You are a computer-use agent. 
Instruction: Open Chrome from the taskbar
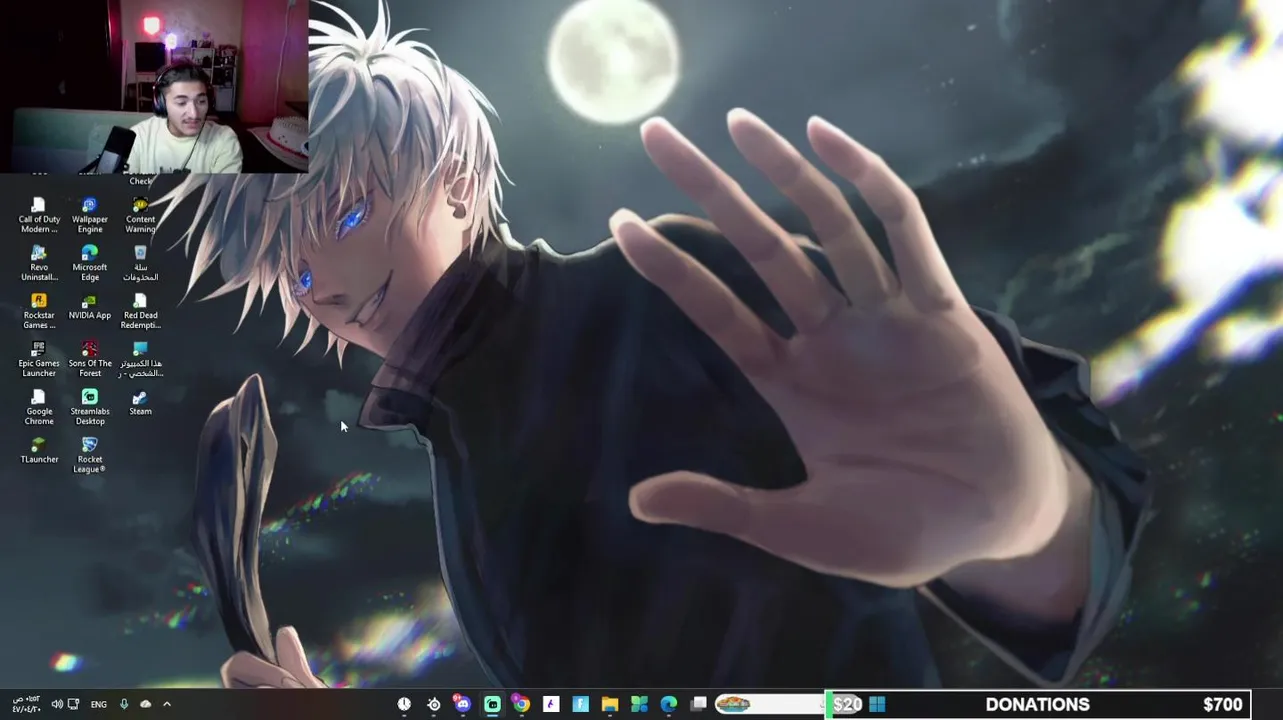coord(521,704)
